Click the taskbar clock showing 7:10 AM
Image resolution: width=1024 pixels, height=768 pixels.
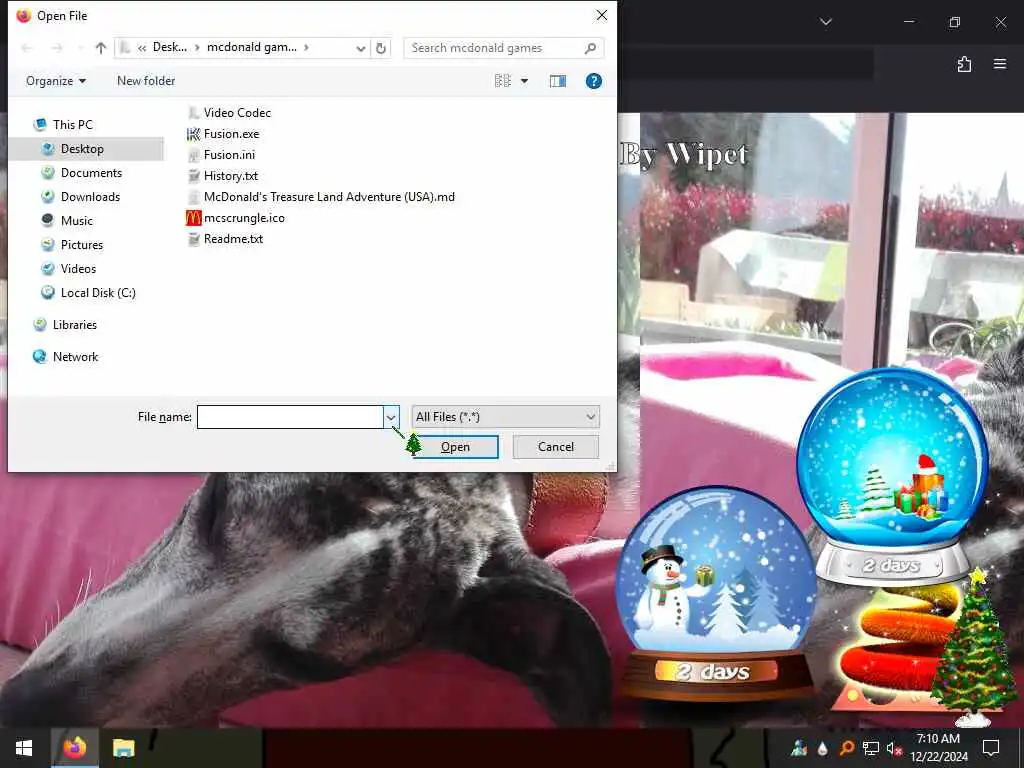(938, 748)
